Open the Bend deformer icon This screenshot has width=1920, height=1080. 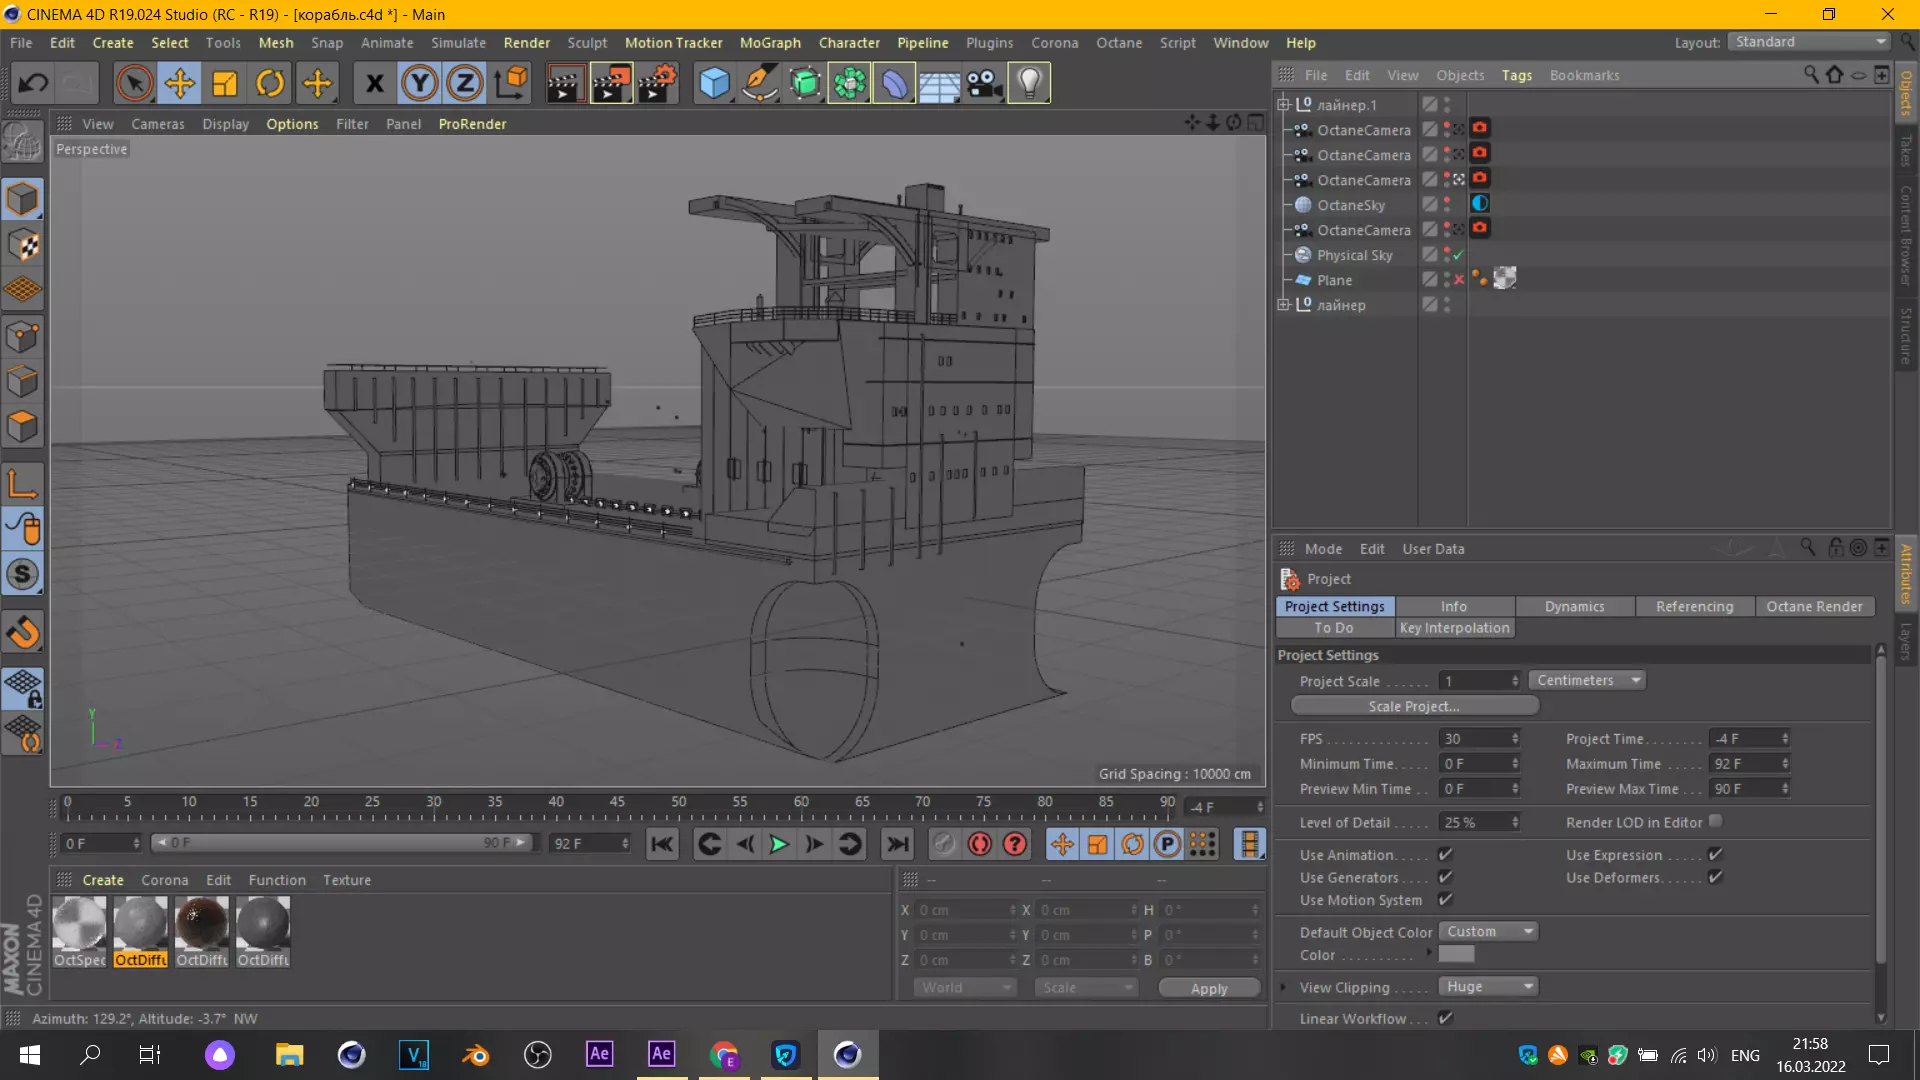pos(894,83)
